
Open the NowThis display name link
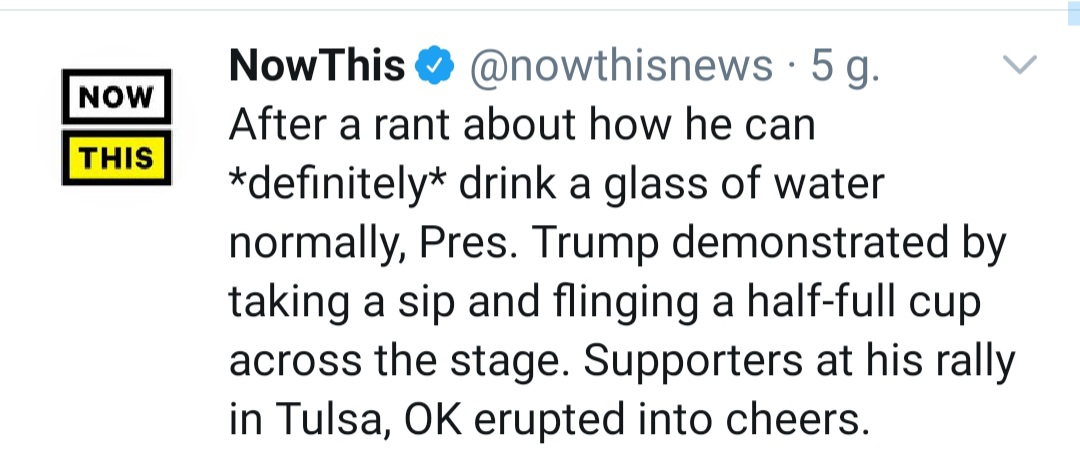point(317,66)
